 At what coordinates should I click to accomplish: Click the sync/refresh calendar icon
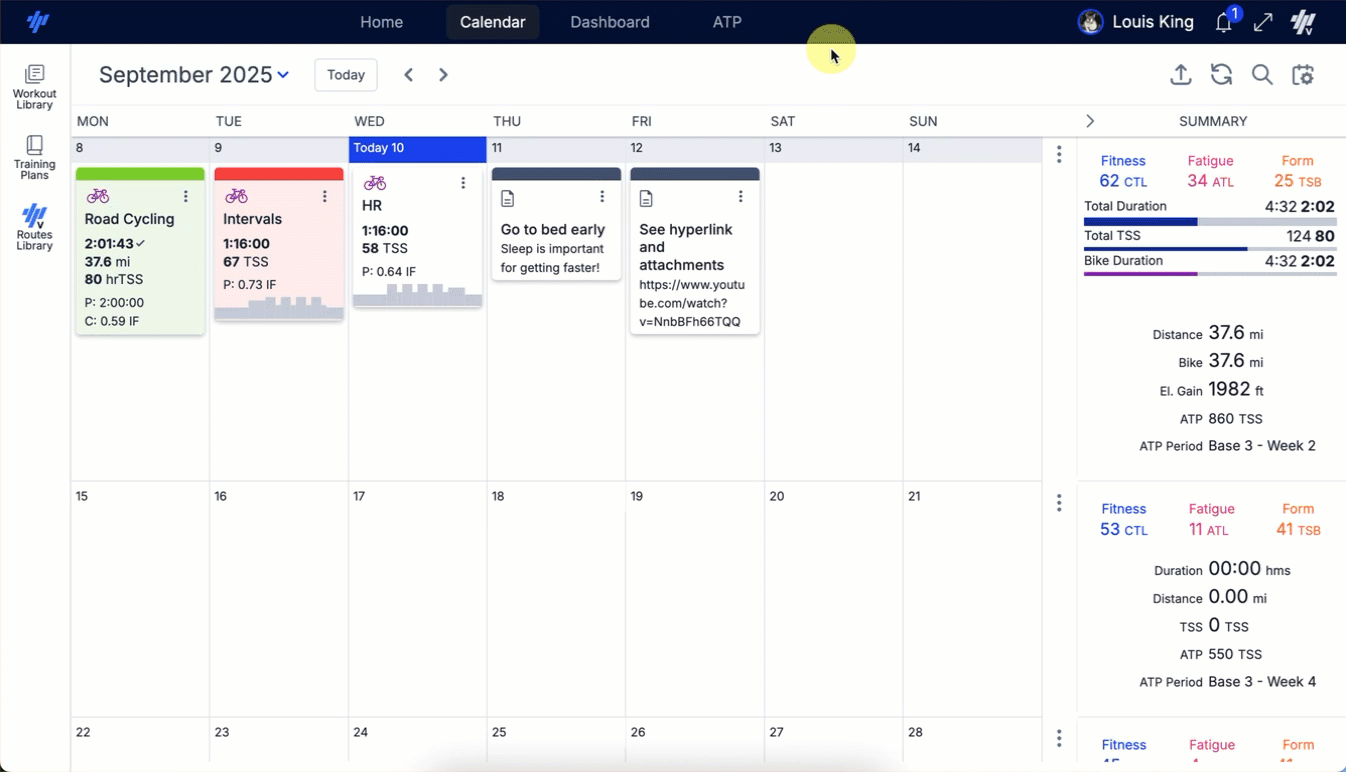pyautogui.click(x=1221, y=74)
